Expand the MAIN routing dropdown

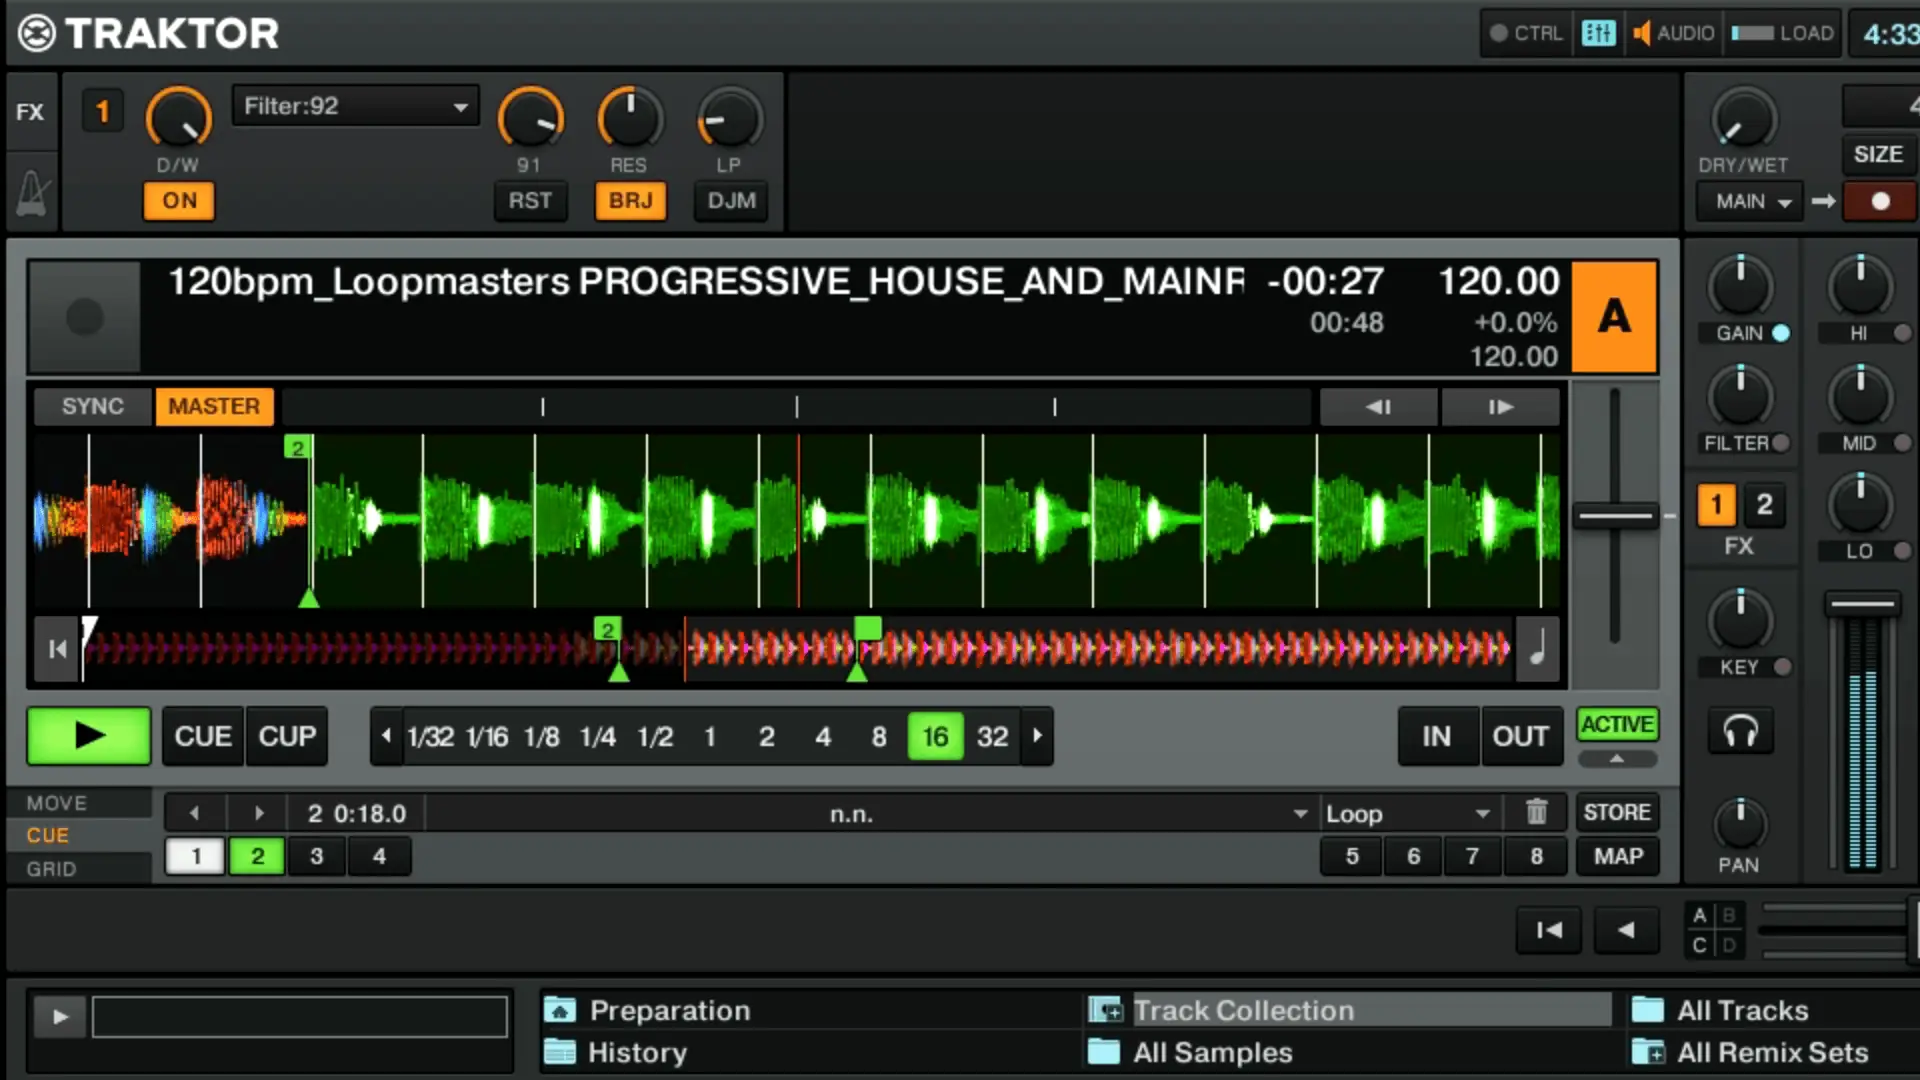[x=1751, y=202]
